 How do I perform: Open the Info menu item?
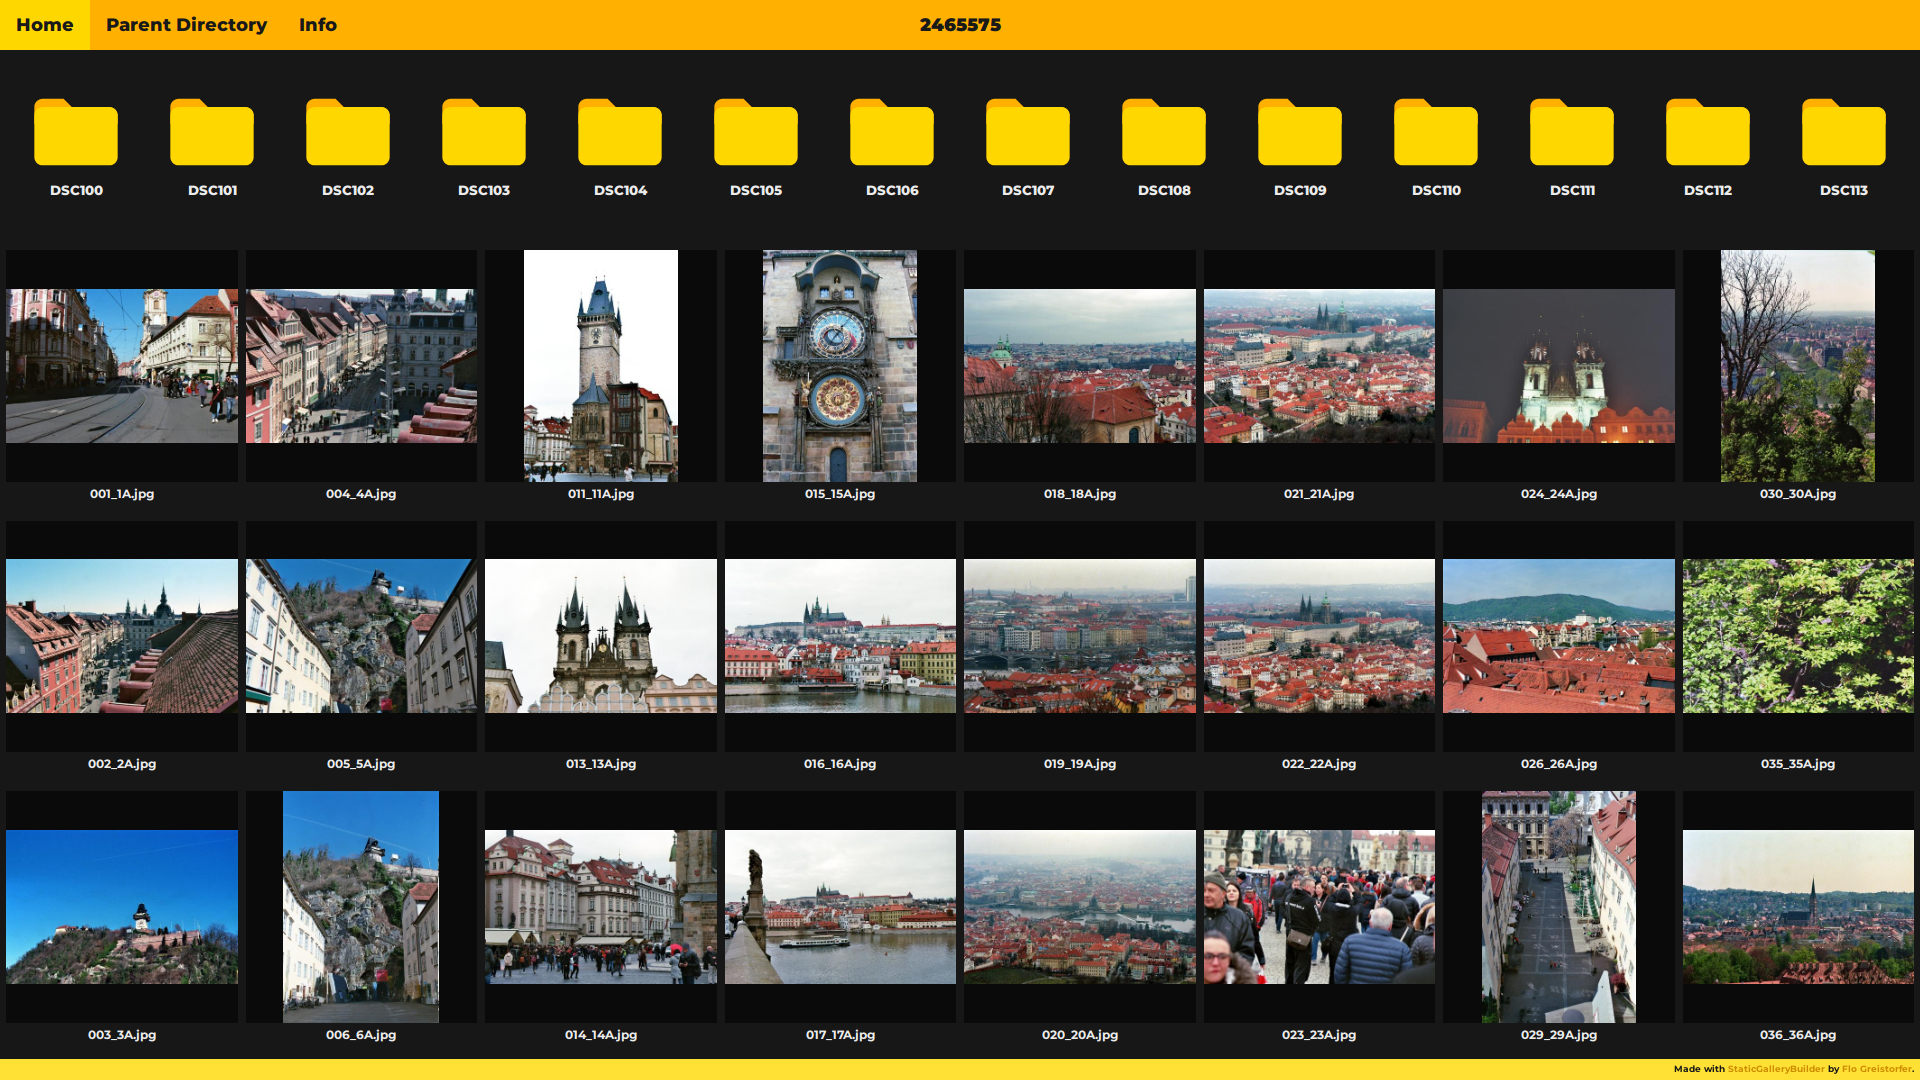coord(318,25)
